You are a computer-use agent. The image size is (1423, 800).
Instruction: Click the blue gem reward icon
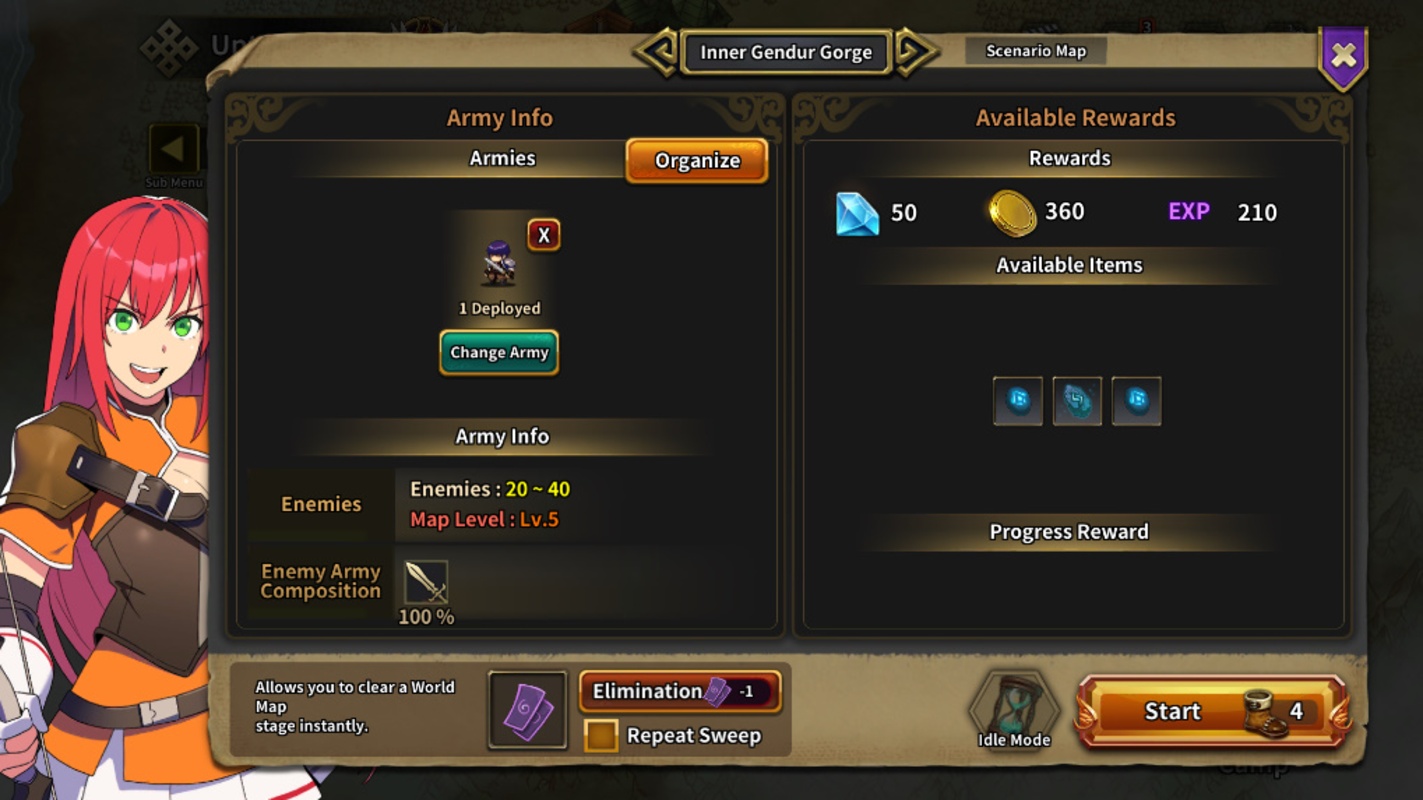[857, 213]
